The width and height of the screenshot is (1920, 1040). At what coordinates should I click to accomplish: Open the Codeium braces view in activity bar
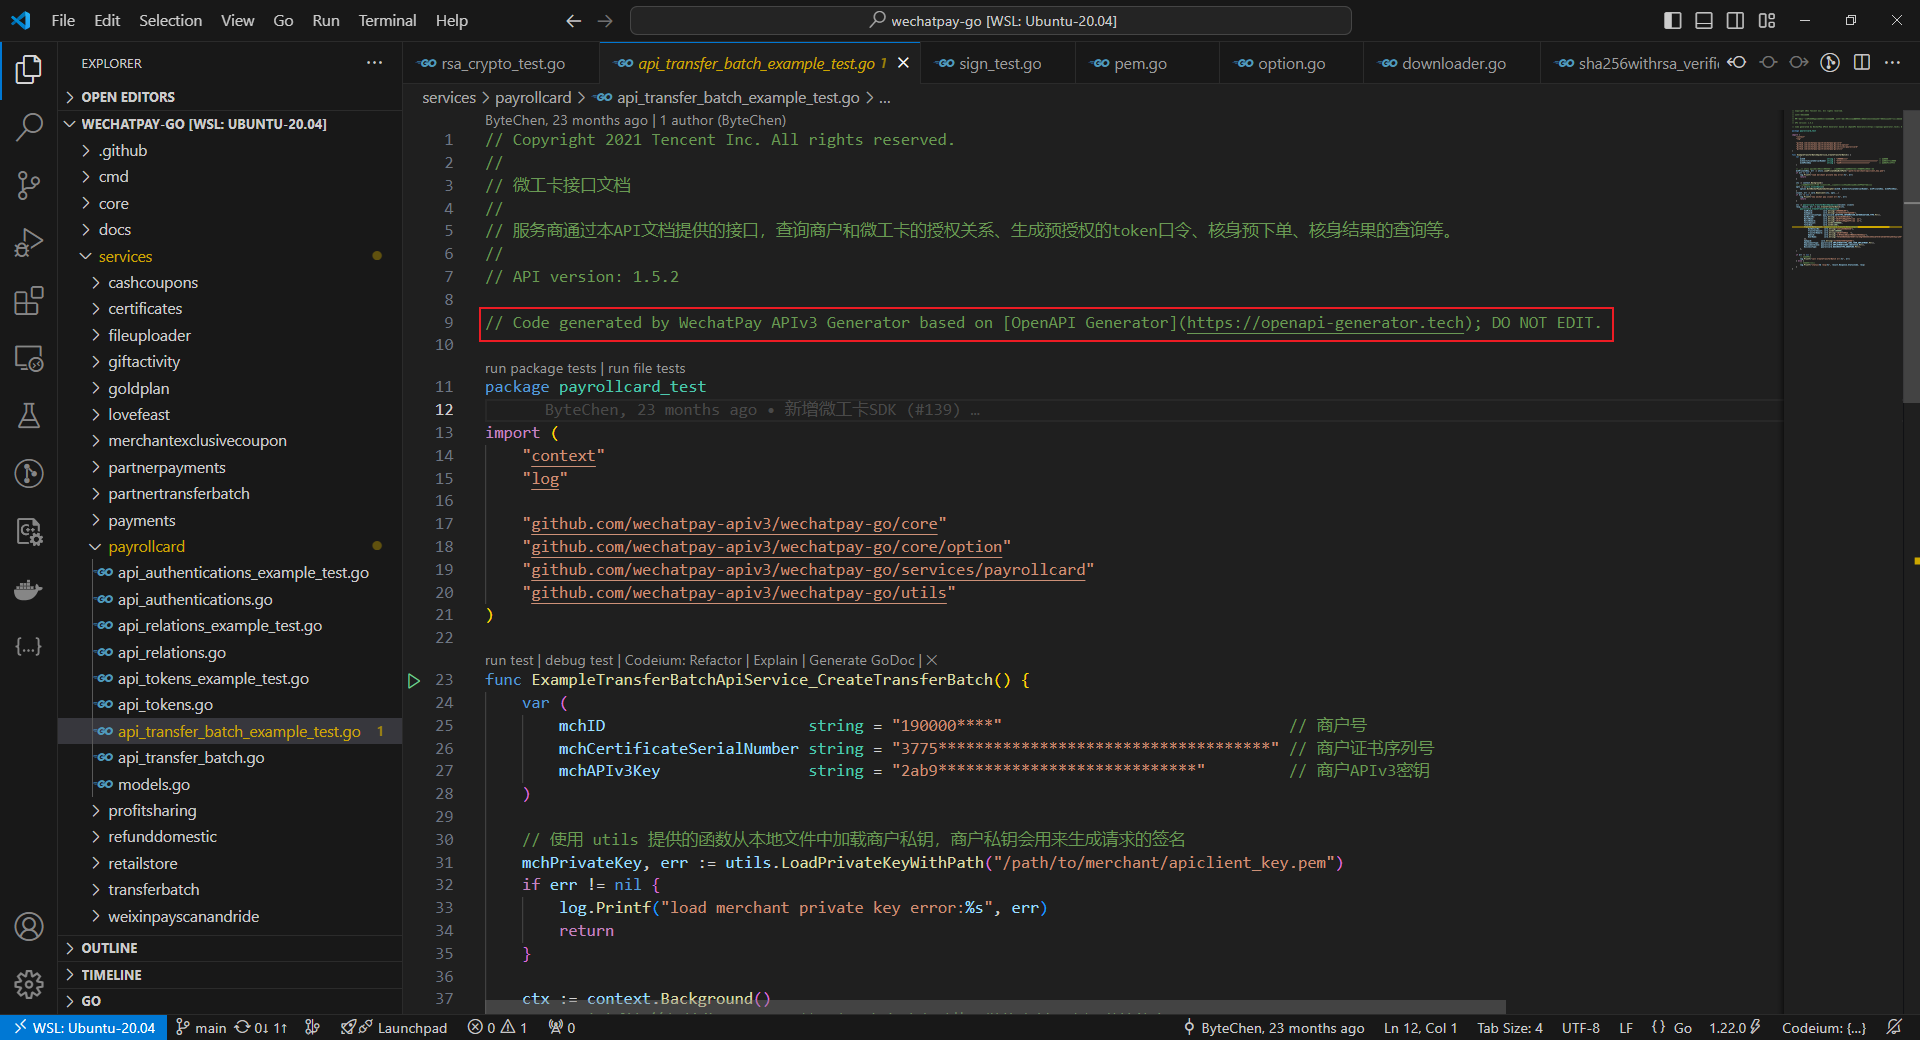pyautogui.click(x=29, y=646)
